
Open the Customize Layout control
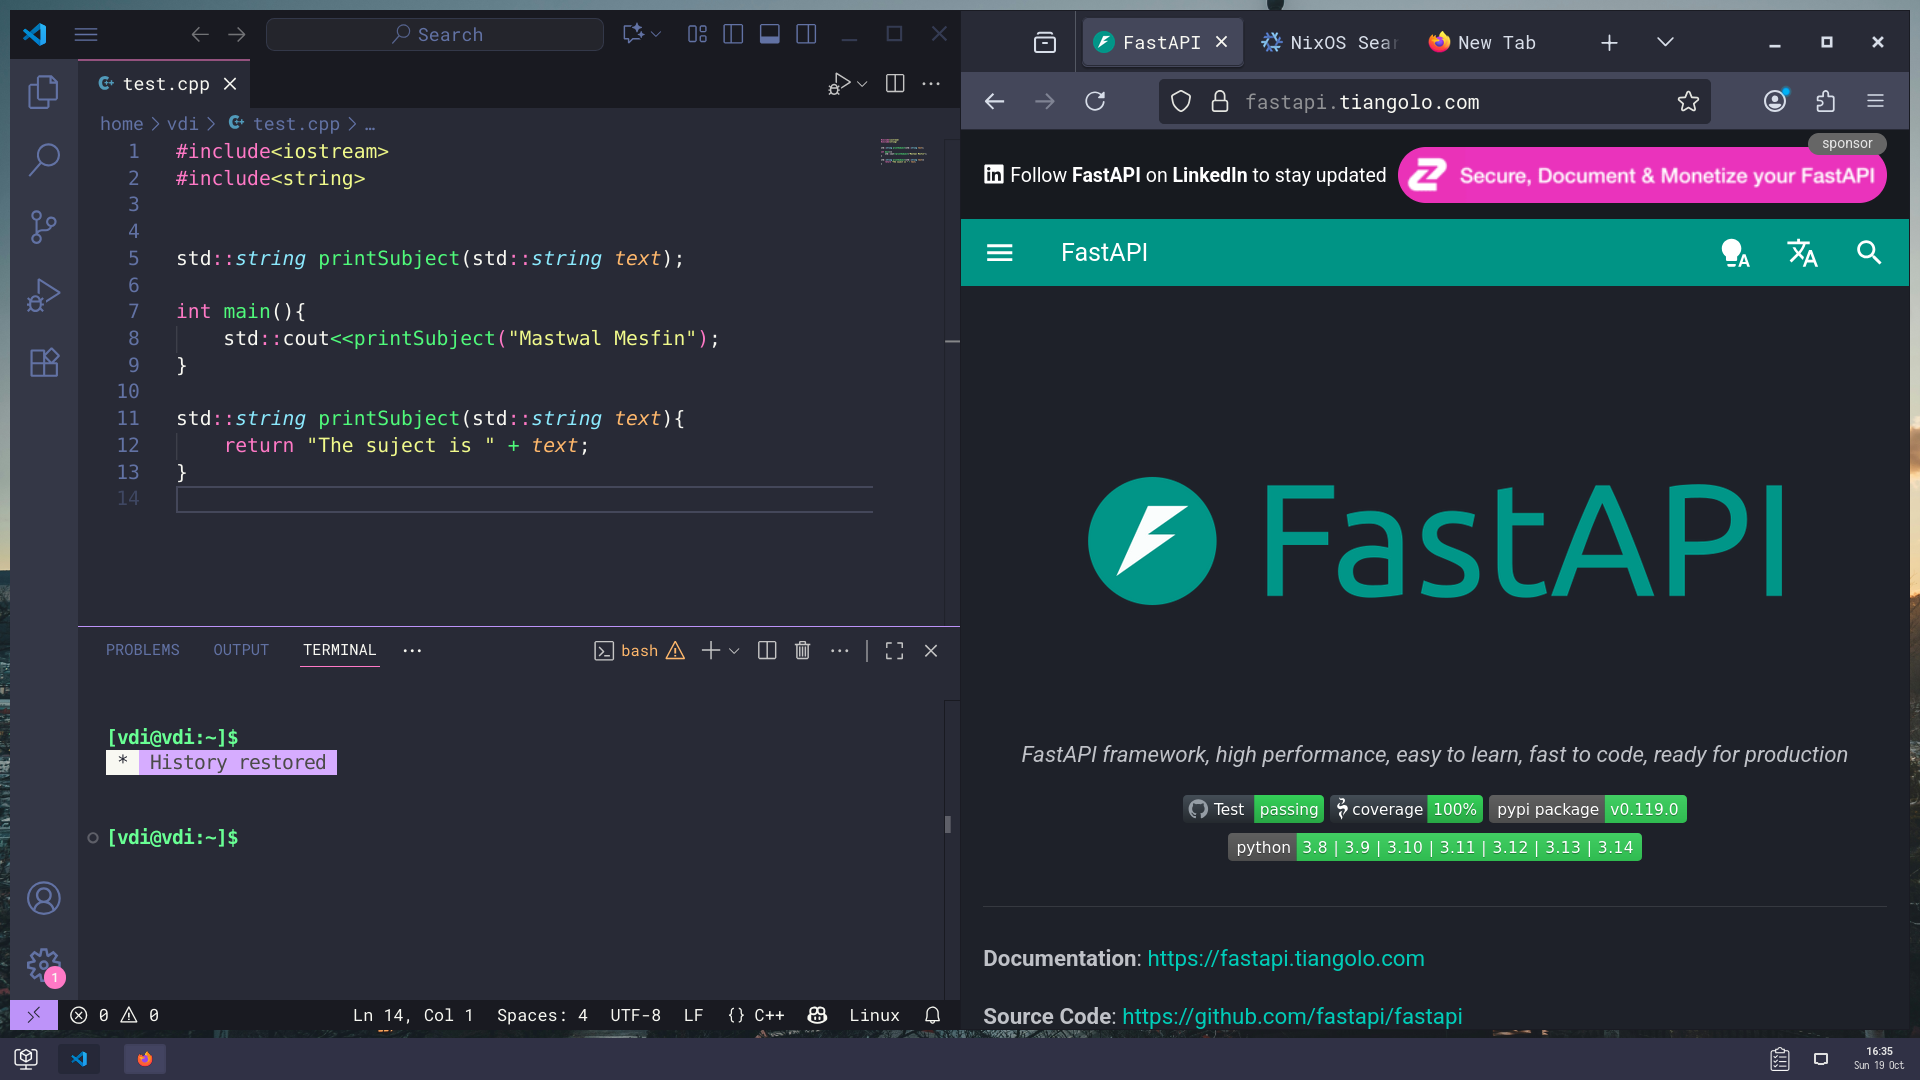pos(697,34)
